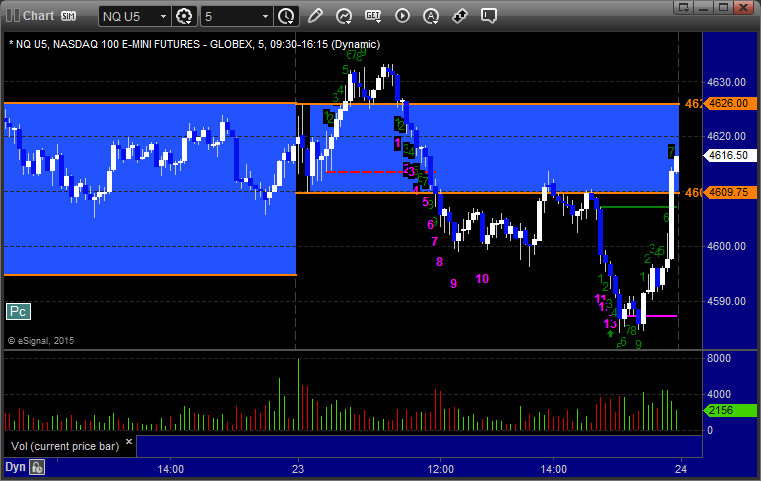Click the chart grip handle icon
The height and width of the screenshot is (481, 761).
[x=12, y=16]
